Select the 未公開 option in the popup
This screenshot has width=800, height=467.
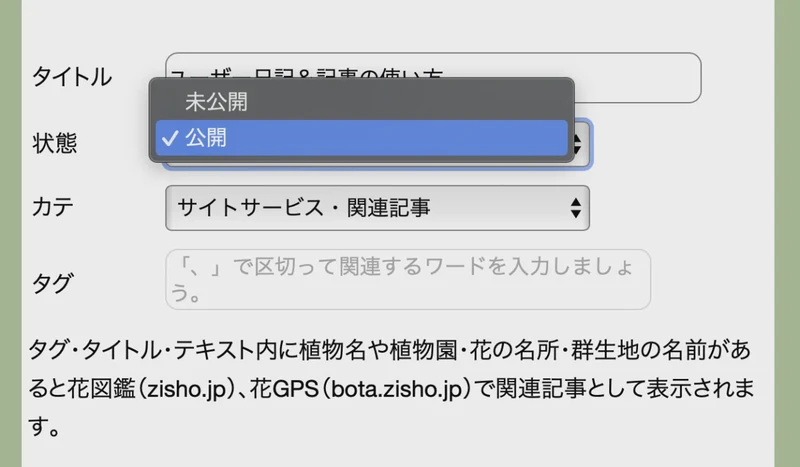coord(361,102)
